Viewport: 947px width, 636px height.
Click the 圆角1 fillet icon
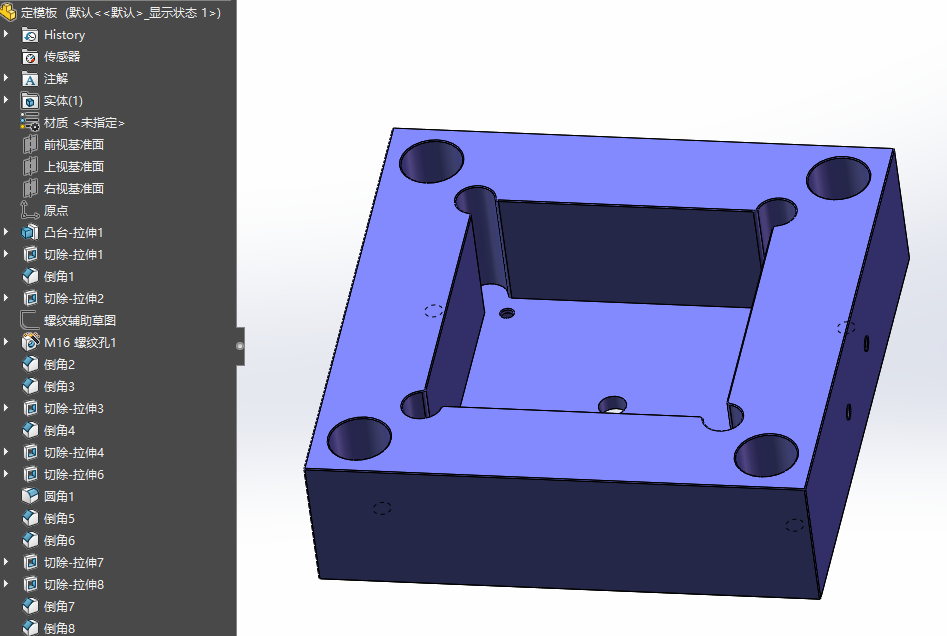pyautogui.click(x=30, y=496)
